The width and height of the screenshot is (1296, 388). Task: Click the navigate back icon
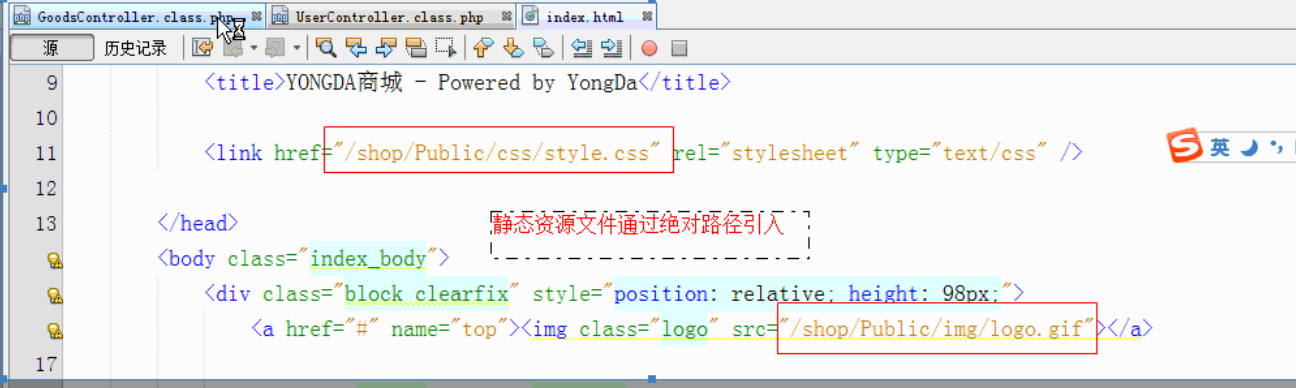point(233,47)
